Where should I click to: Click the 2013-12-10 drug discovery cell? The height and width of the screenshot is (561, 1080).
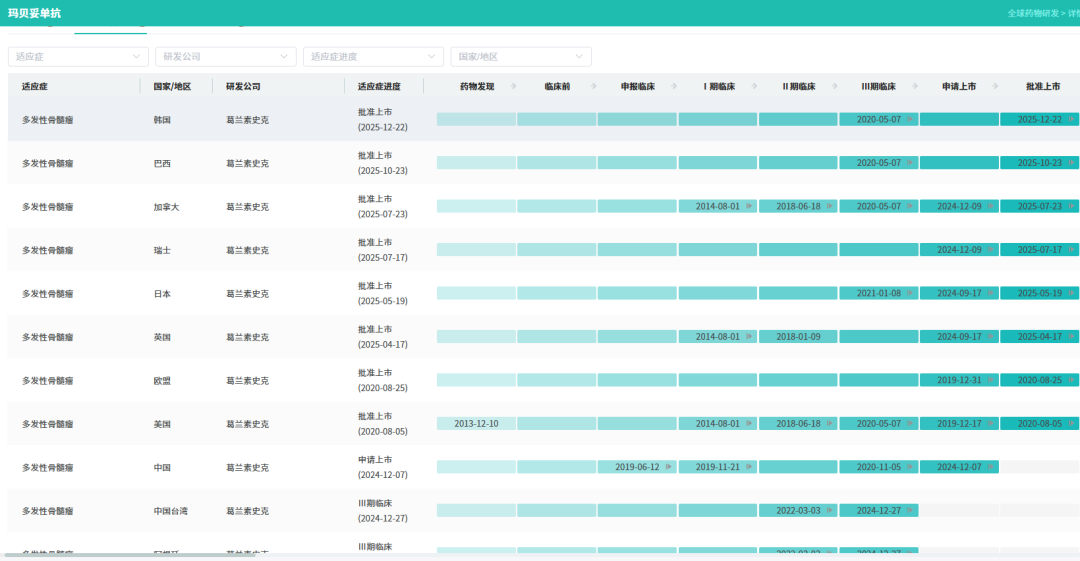click(x=476, y=424)
